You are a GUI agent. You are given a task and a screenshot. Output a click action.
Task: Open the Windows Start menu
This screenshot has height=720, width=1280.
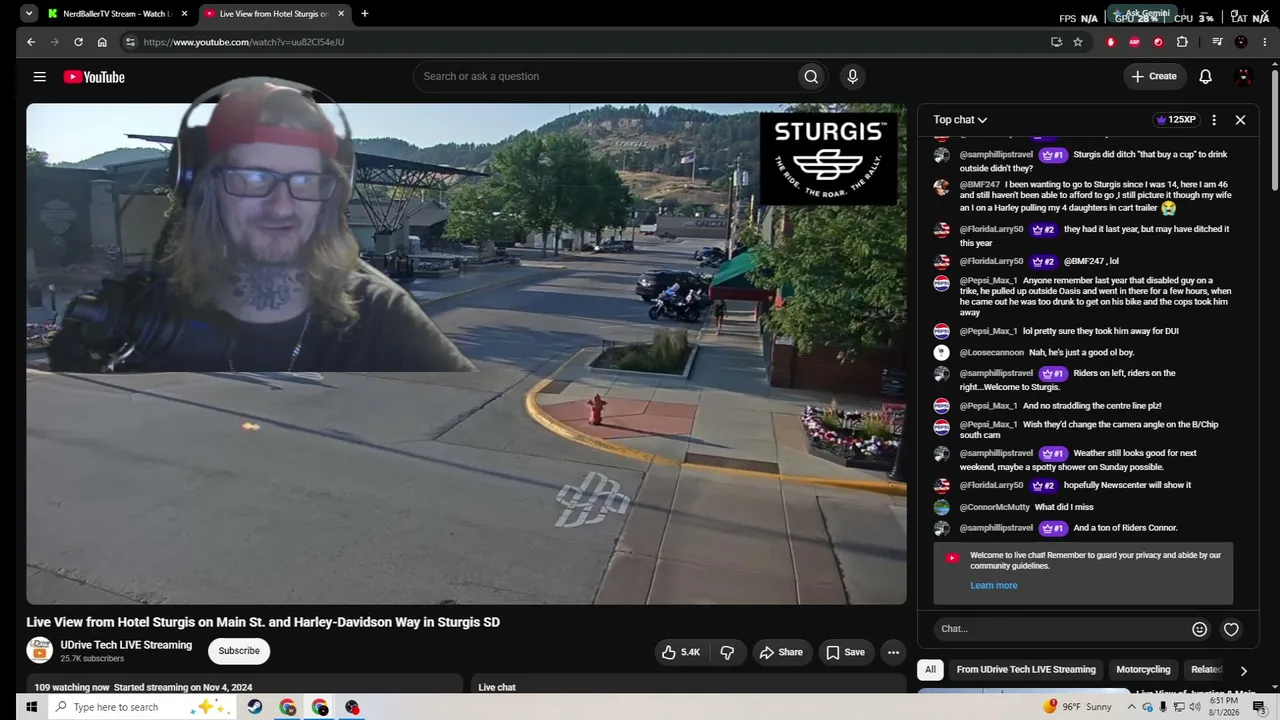tap(31, 707)
